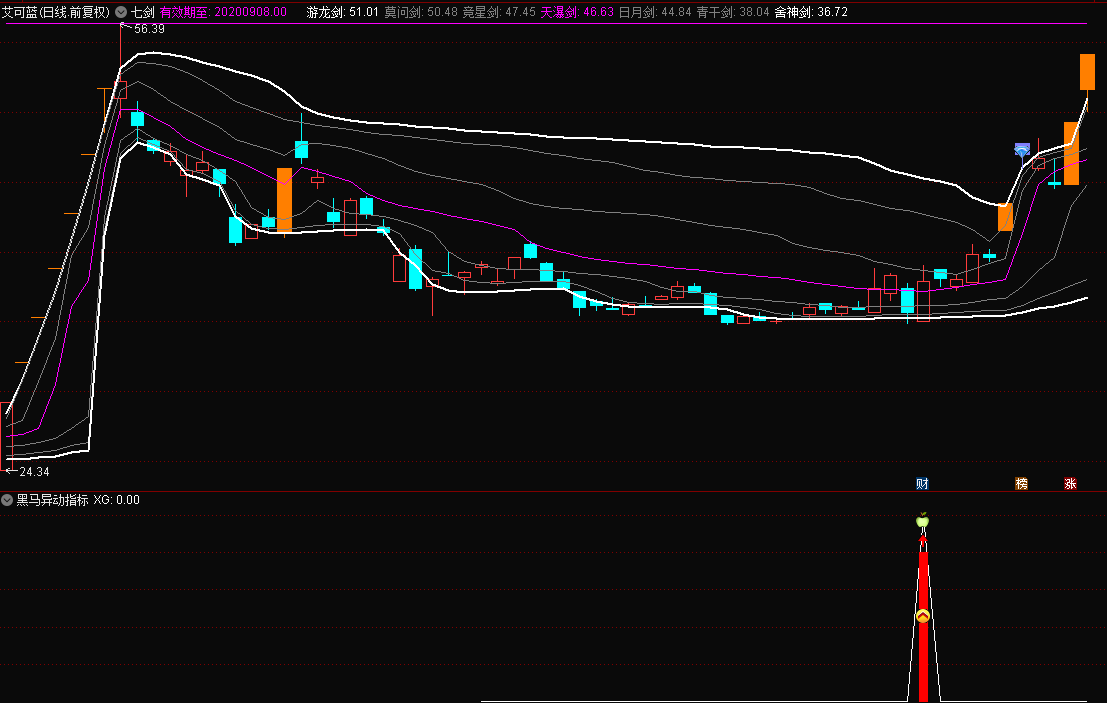Expand the 黑马异动指标 indicator dropdown

point(7,500)
